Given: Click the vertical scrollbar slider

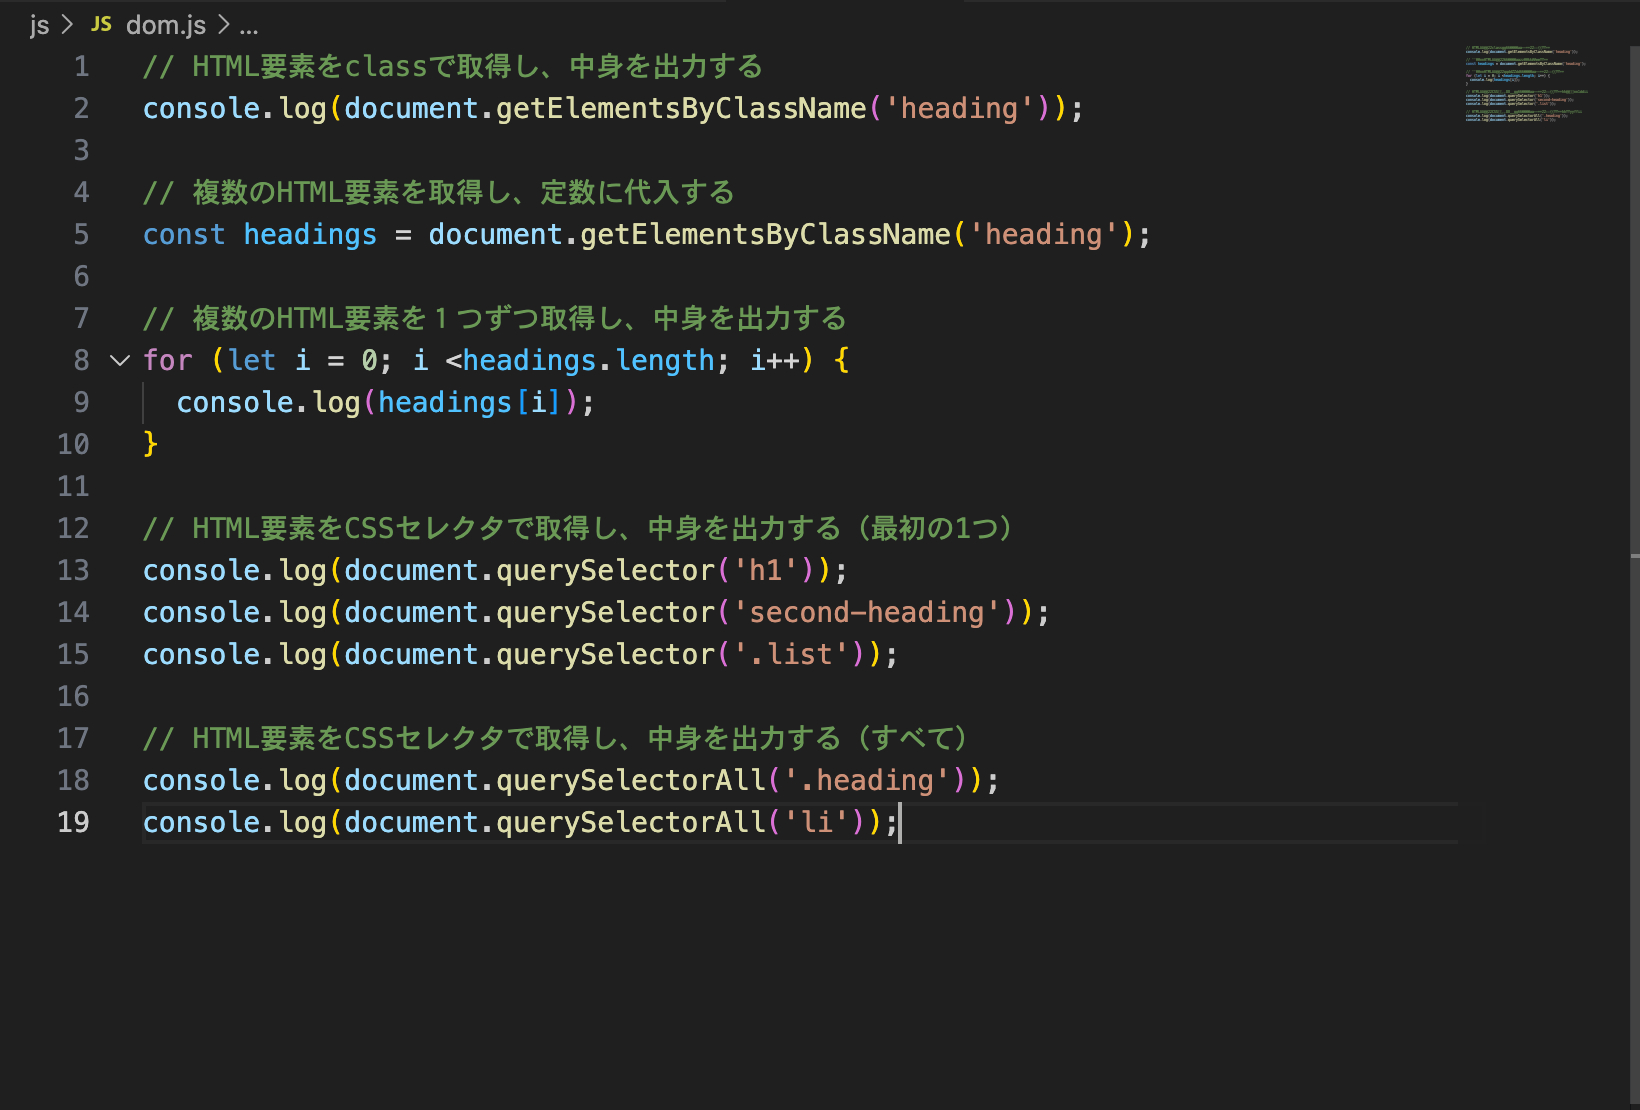Looking at the screenshot, I should (1634, 300).
